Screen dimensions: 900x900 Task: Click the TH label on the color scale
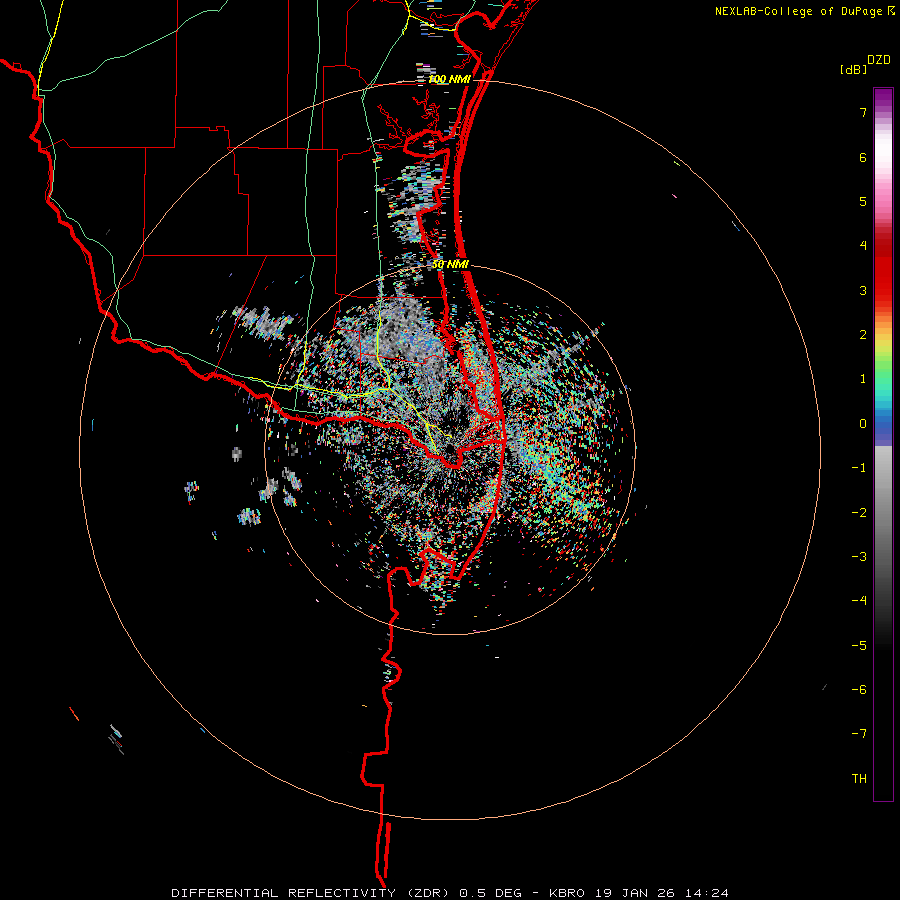tap(859, 779)
